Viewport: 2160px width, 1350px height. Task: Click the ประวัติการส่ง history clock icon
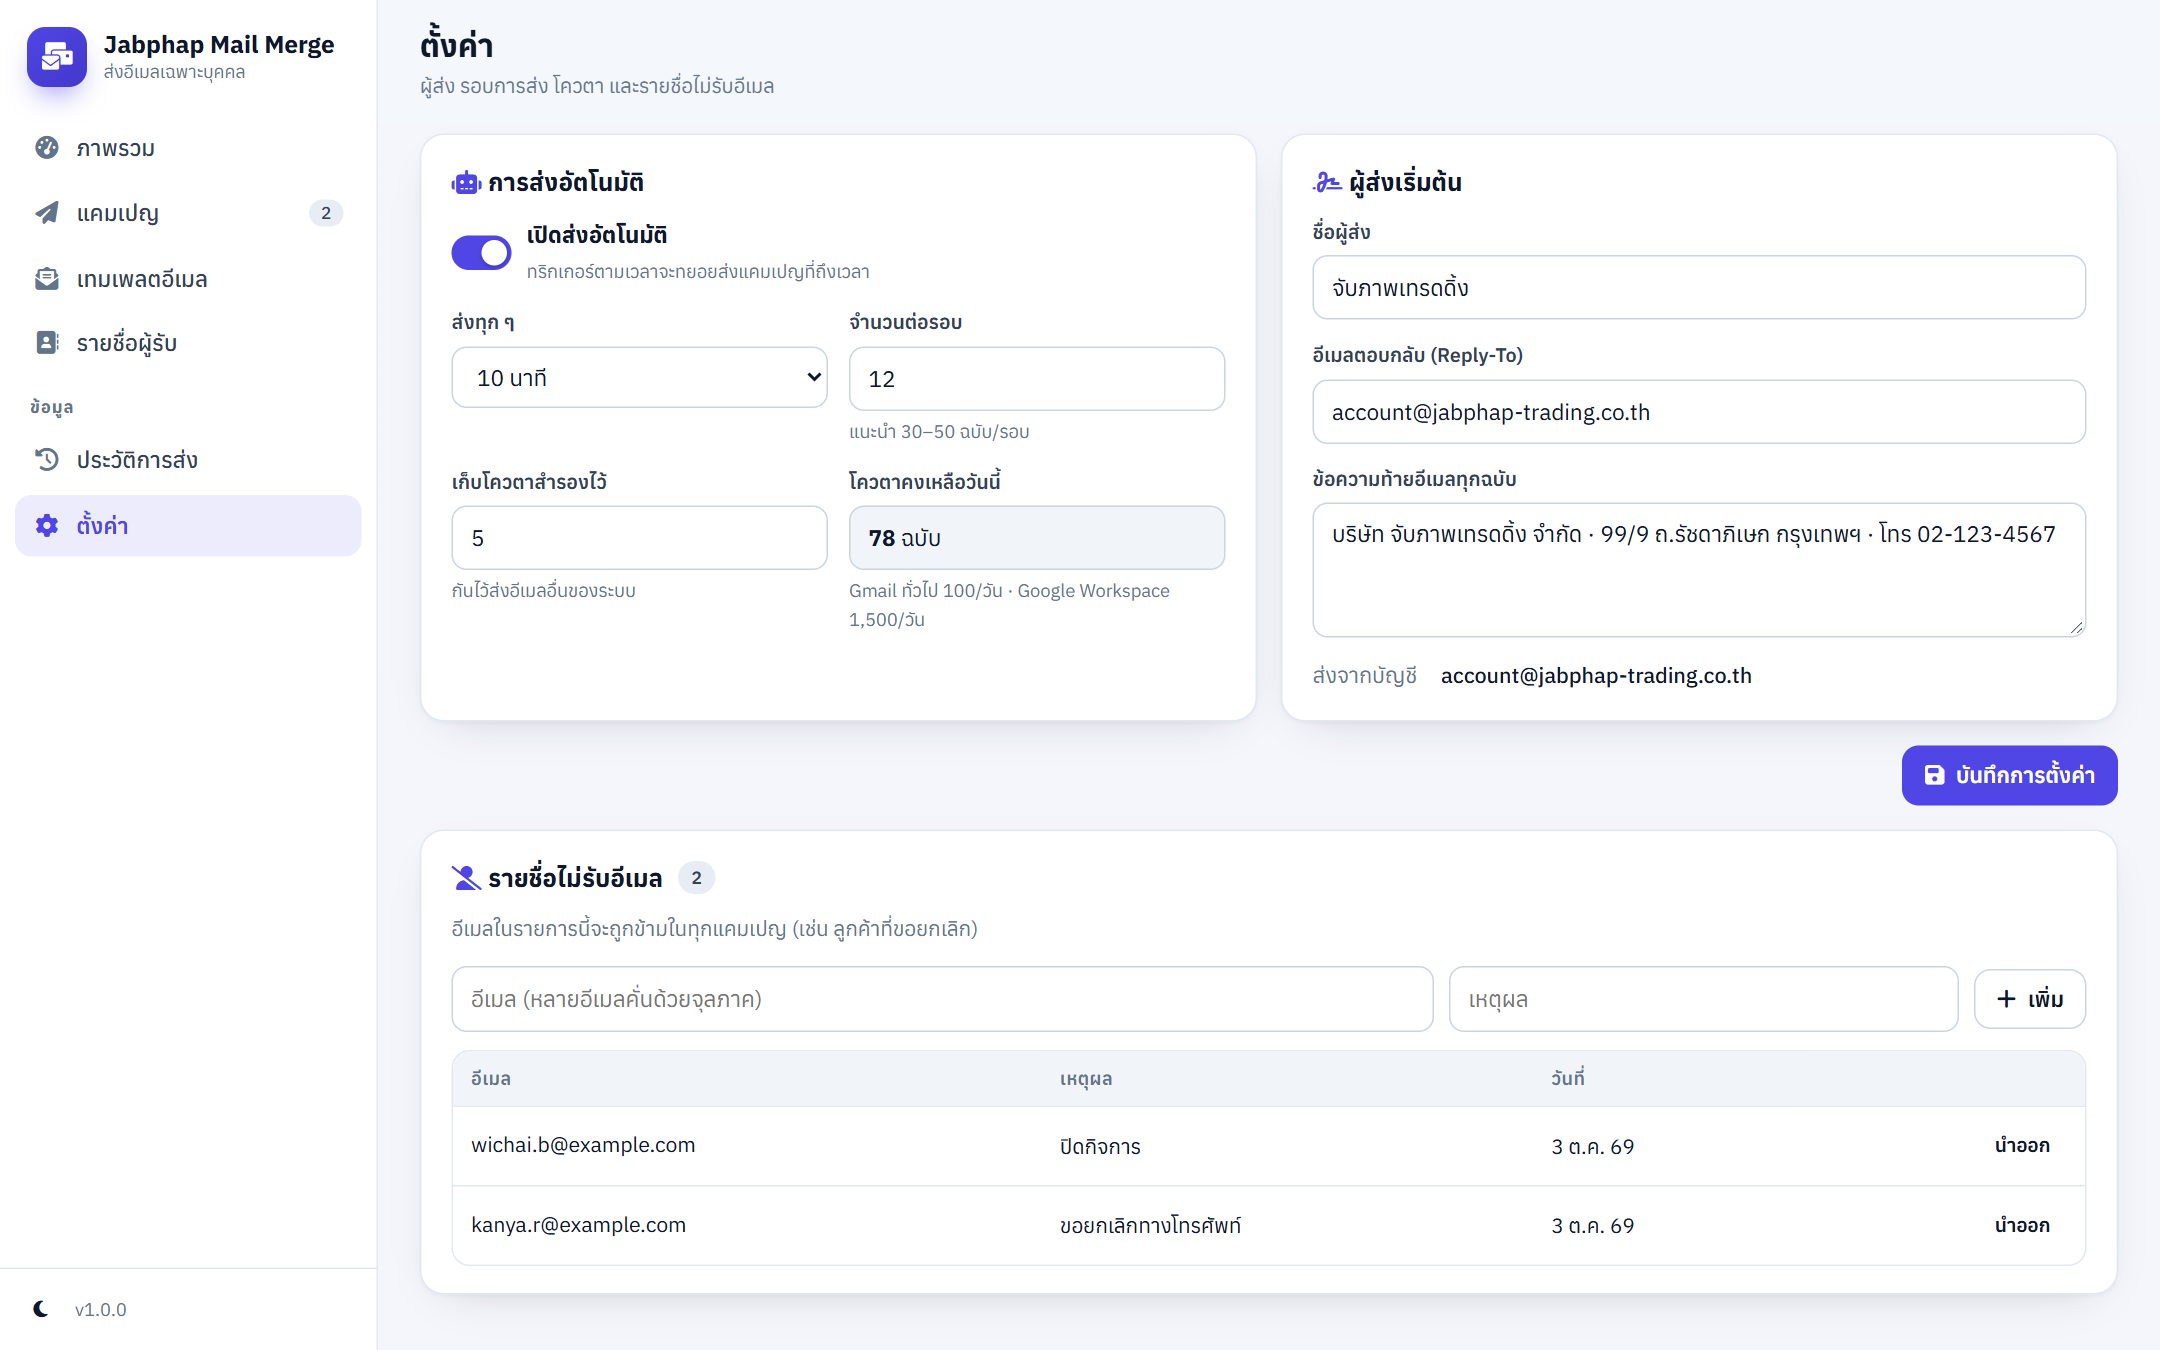[47, 460]
